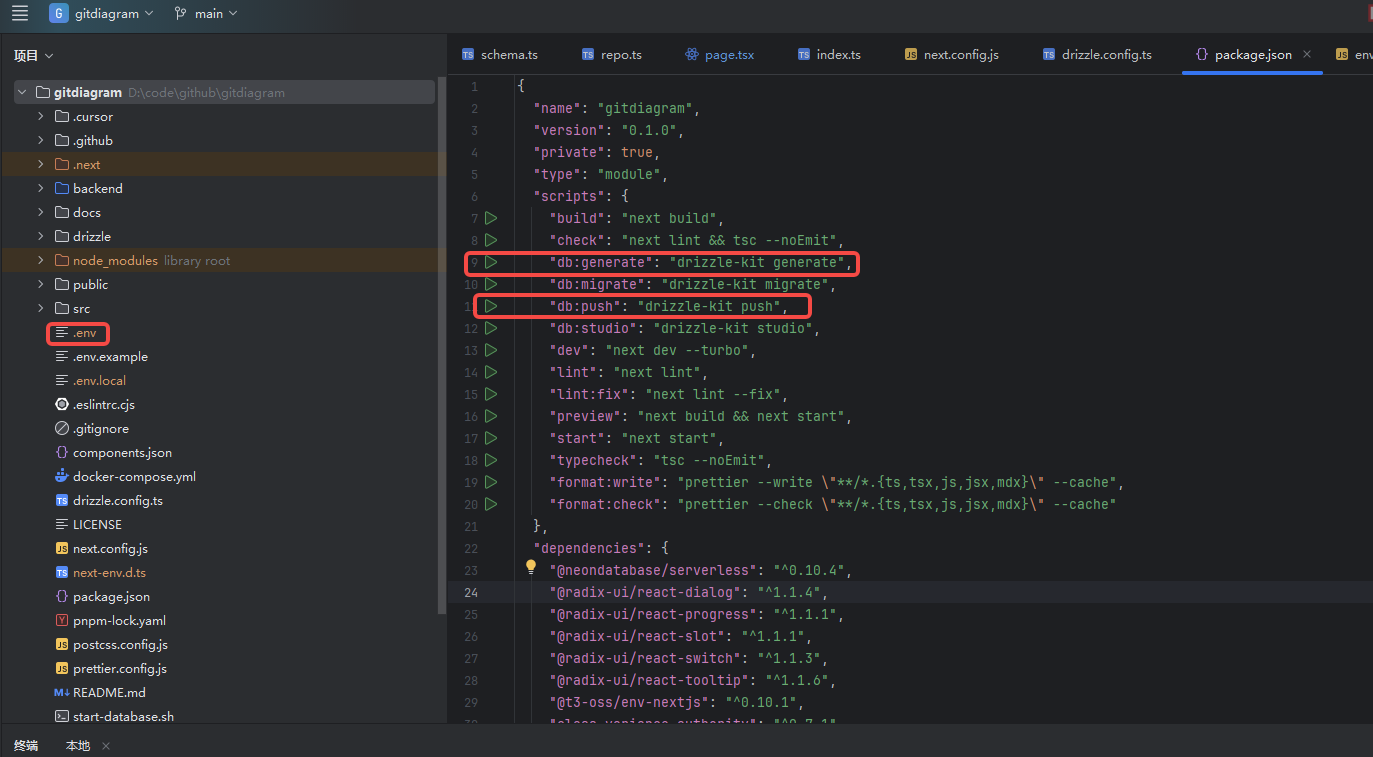
Task: Open the 项目 view dropdown
Action: click(x=33, y=56)
